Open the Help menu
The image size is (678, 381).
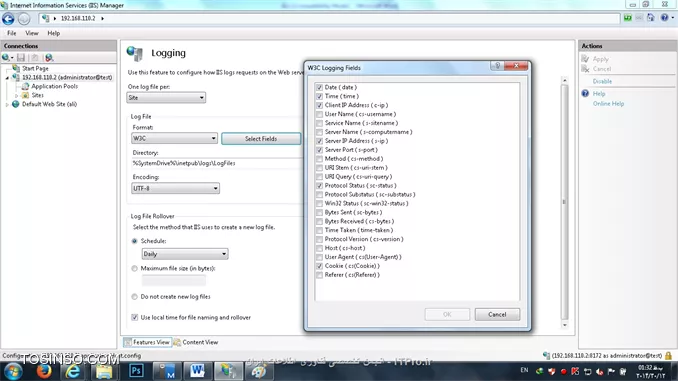pos(54,33)
